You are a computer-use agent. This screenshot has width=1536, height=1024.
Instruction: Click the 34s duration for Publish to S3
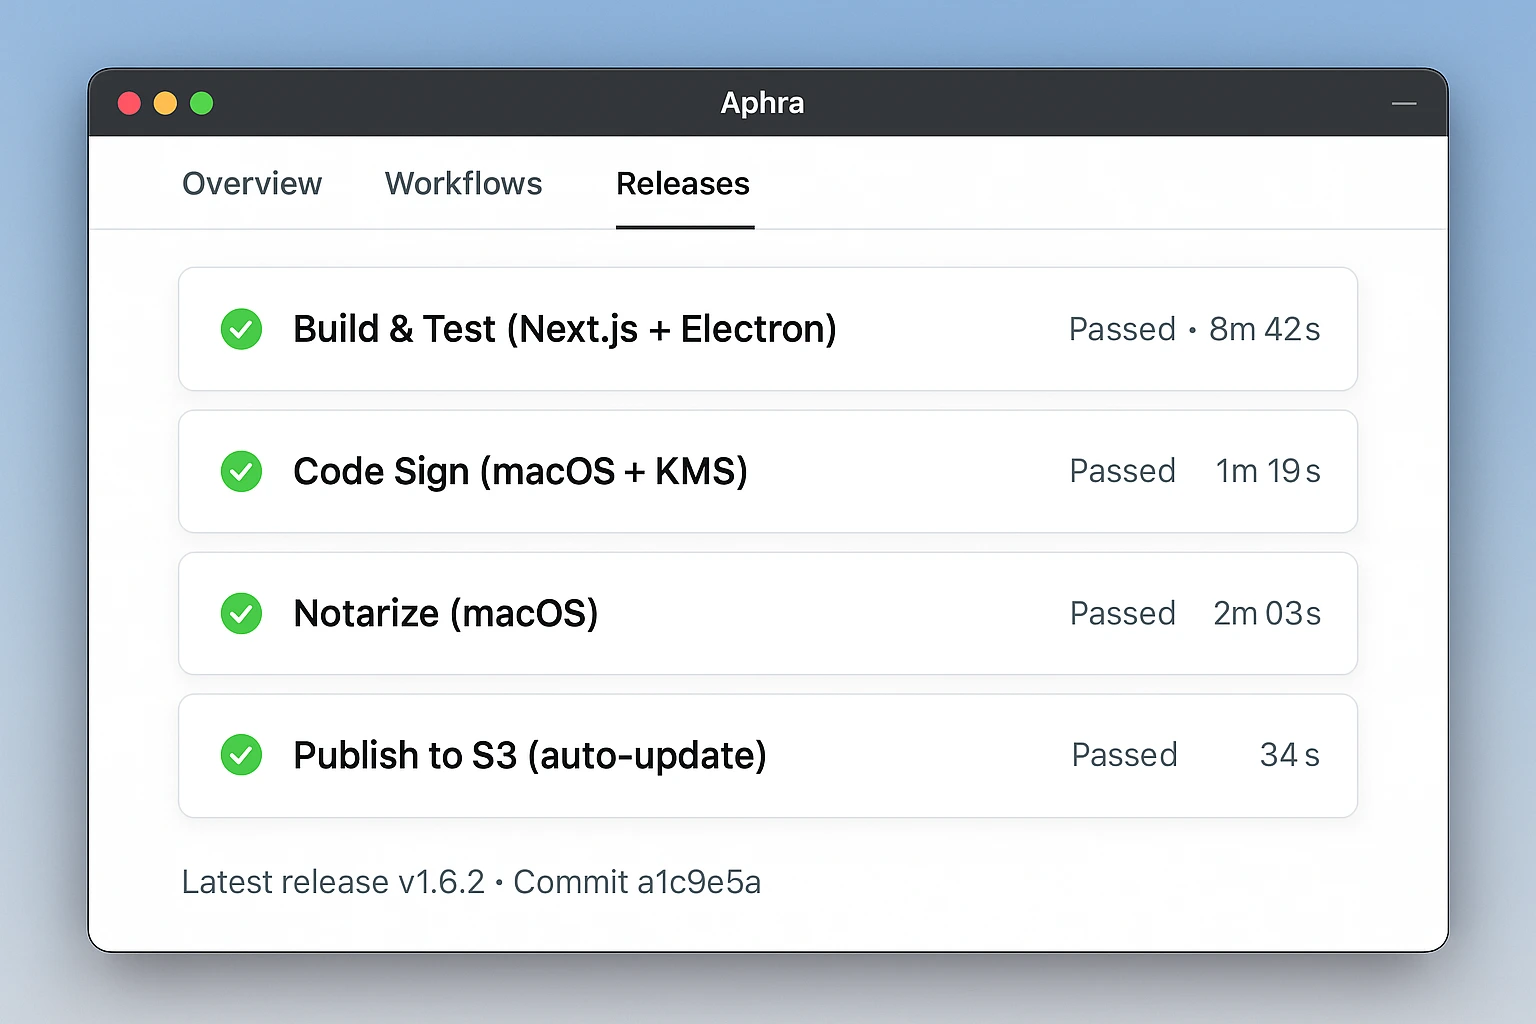[x=1289, y=755]
